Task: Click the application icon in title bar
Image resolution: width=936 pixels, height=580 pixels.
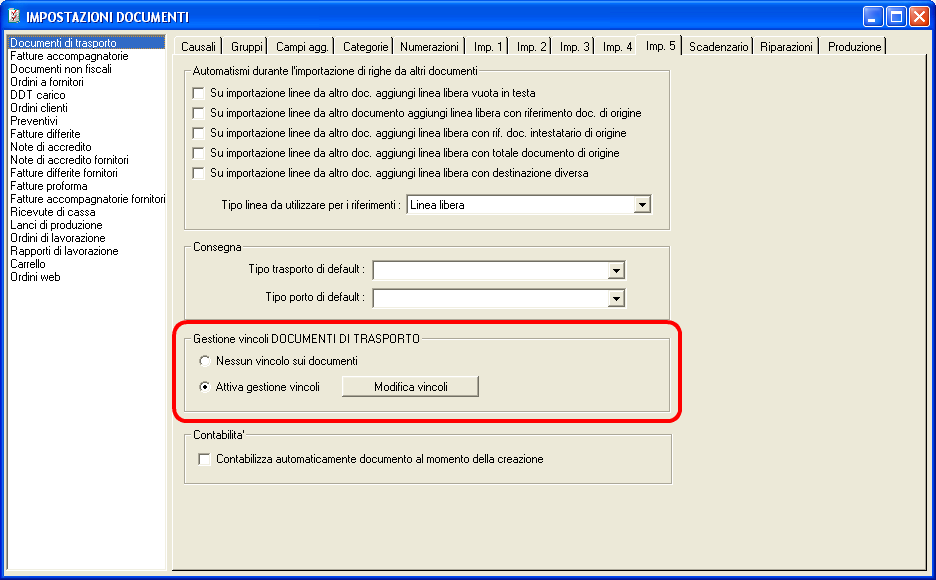Action: point(14,16)
